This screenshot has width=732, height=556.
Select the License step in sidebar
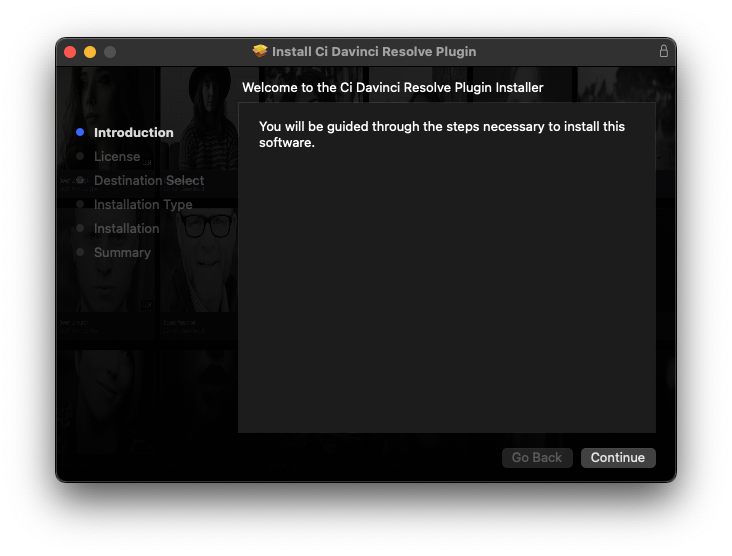pyautogui.click(x=117, y=156)
